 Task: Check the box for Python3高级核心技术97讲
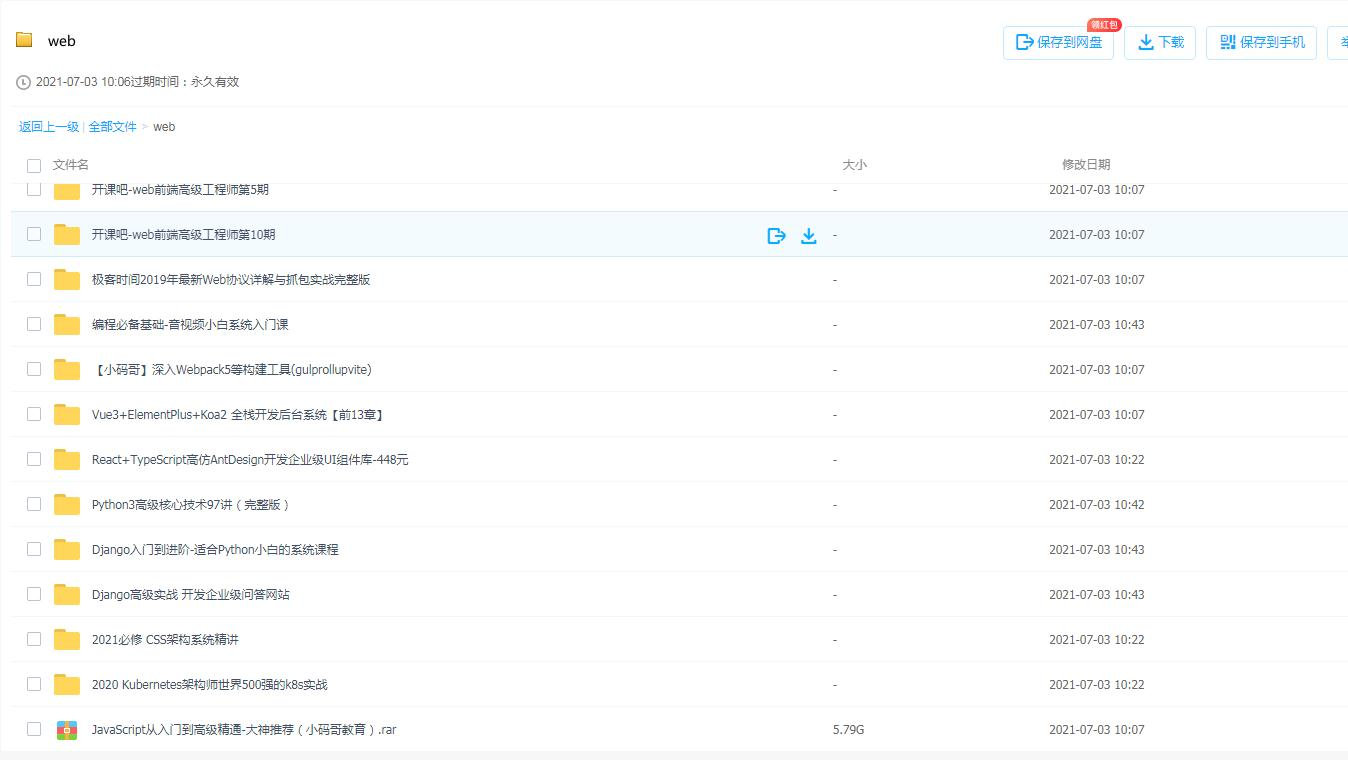(34, 504)
